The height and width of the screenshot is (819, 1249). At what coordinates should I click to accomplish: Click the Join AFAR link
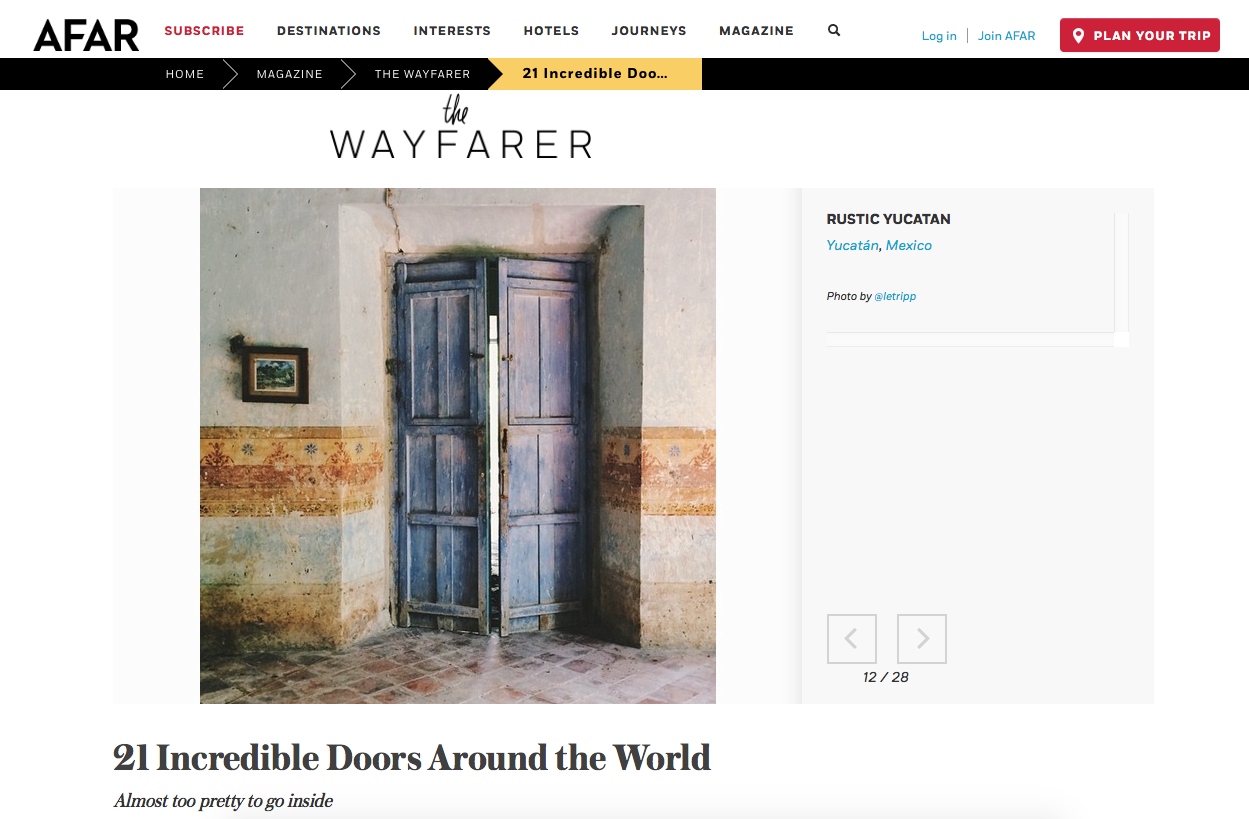pyautogui.click(x=1007, y=36)
